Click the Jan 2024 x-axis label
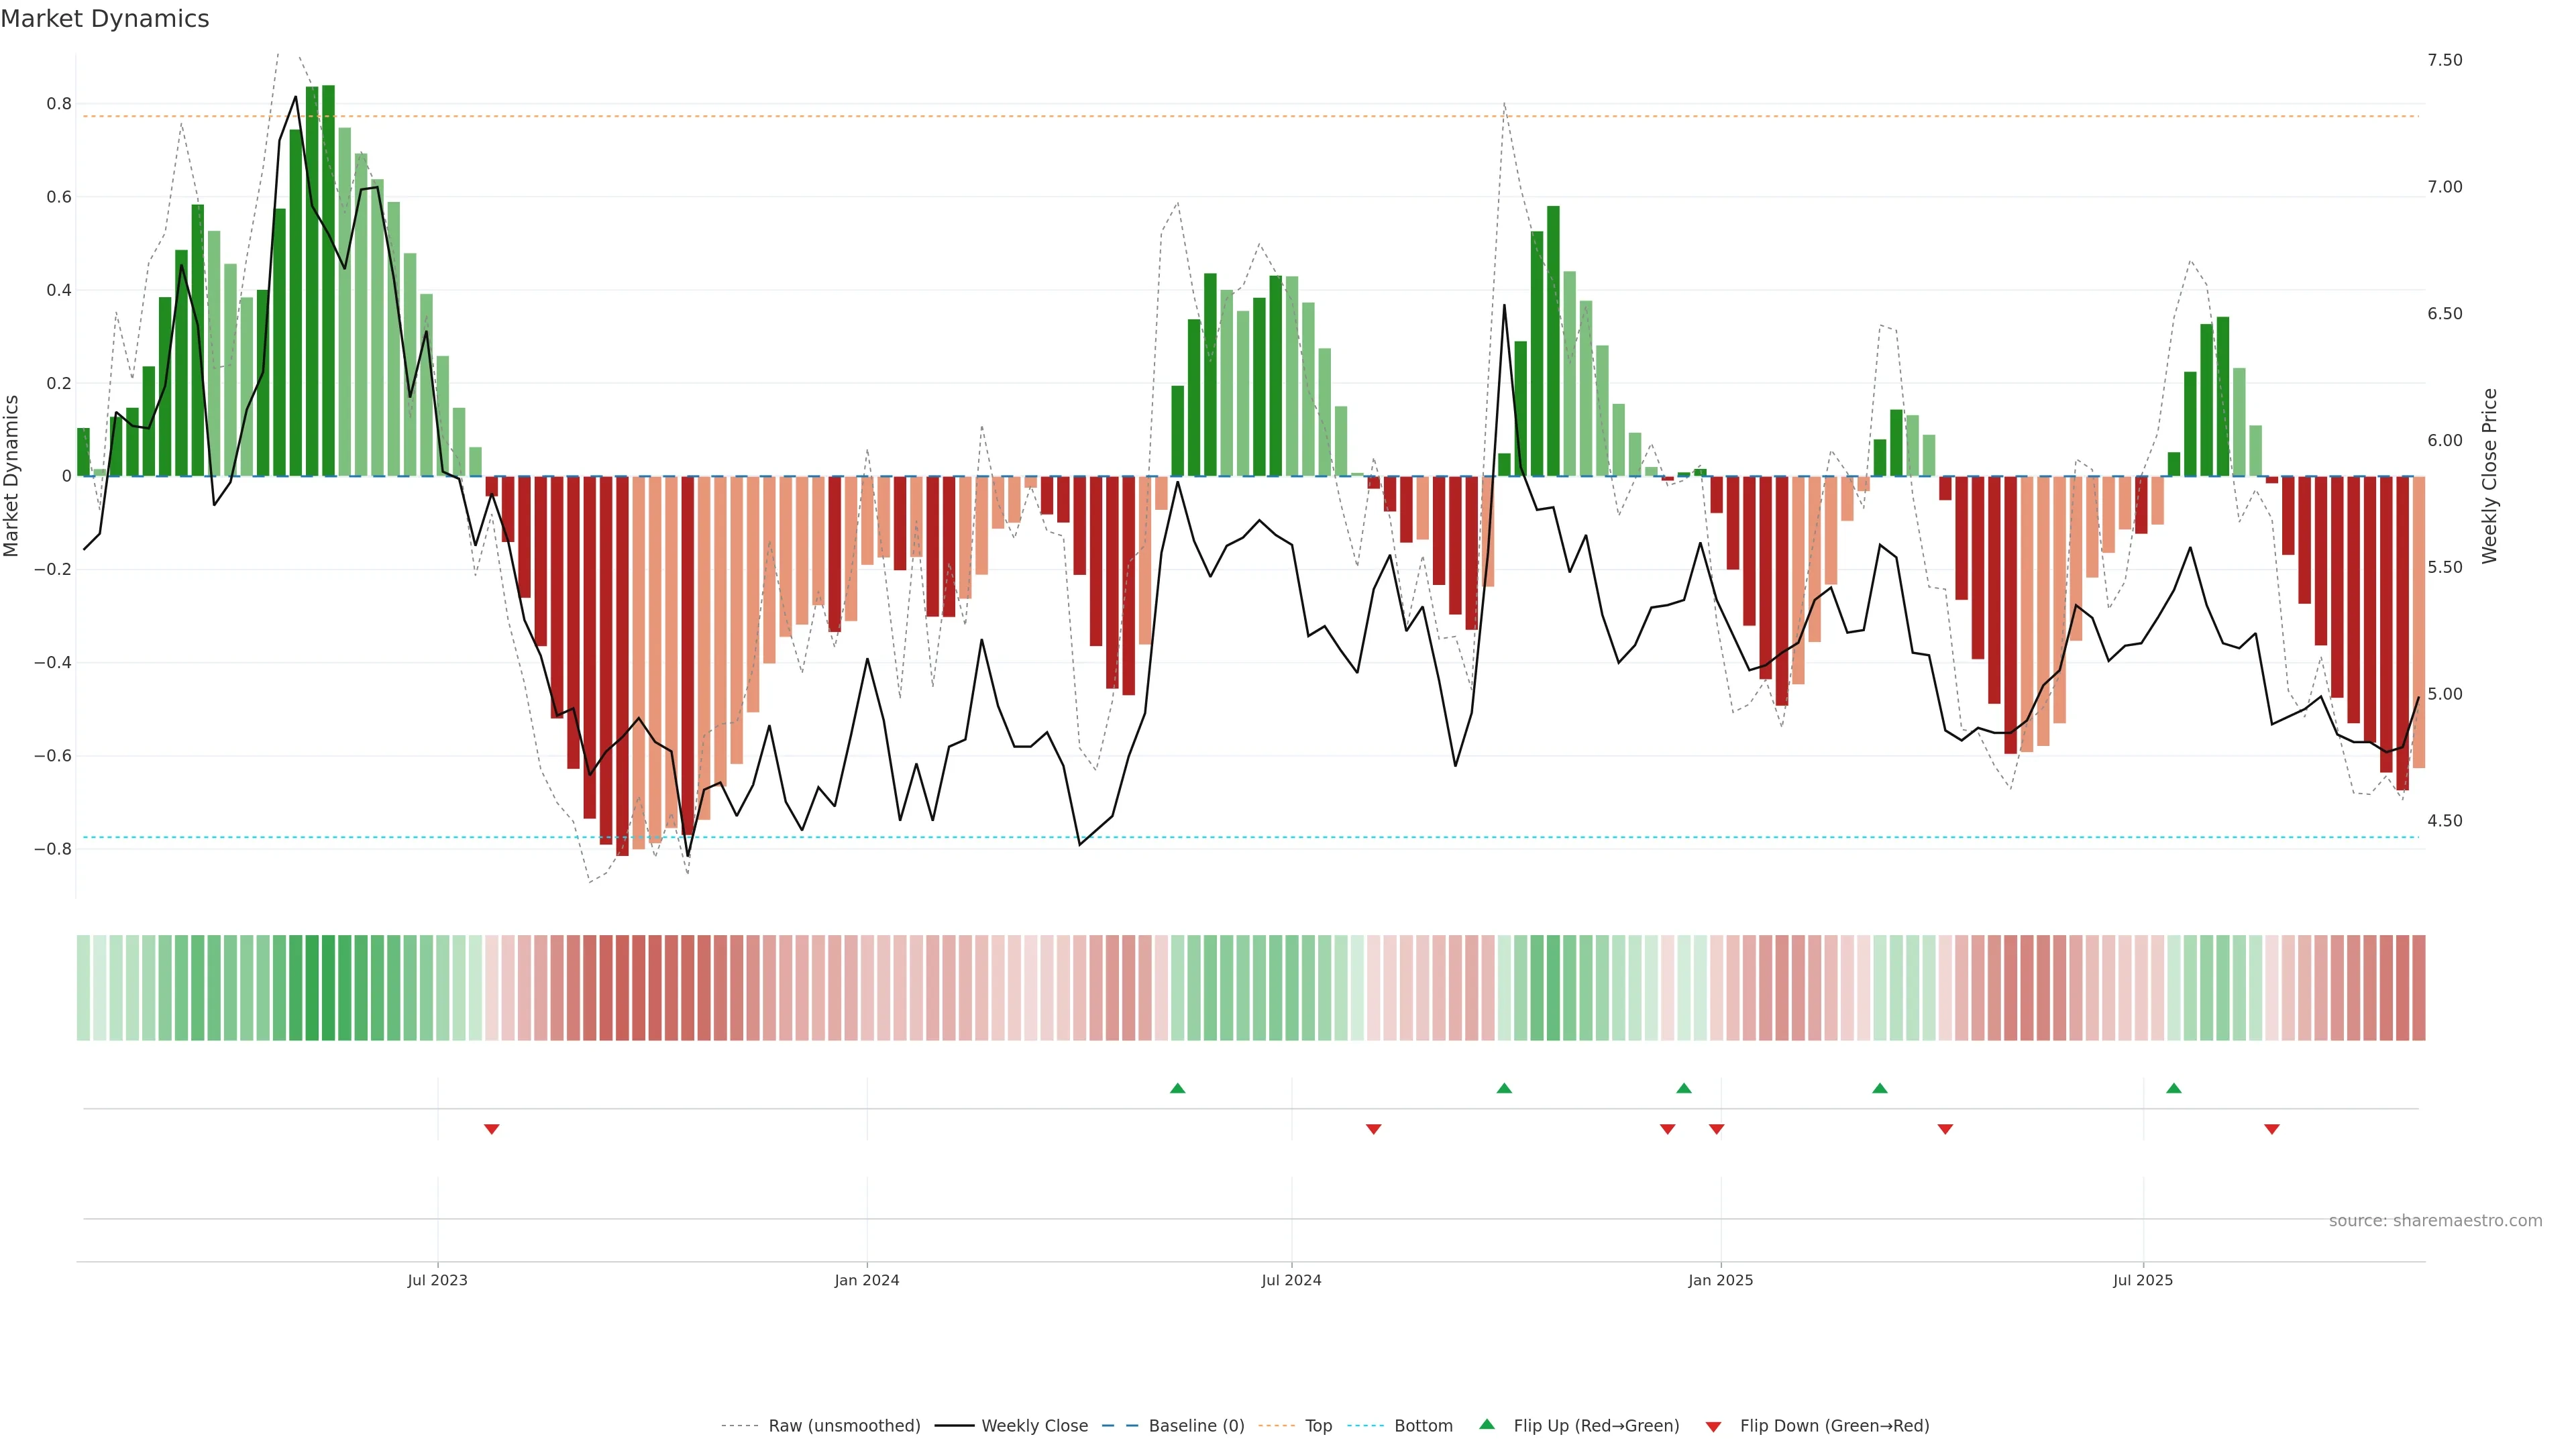The height and width of the screenshot is (1449, 2576). click(866, 1280)
